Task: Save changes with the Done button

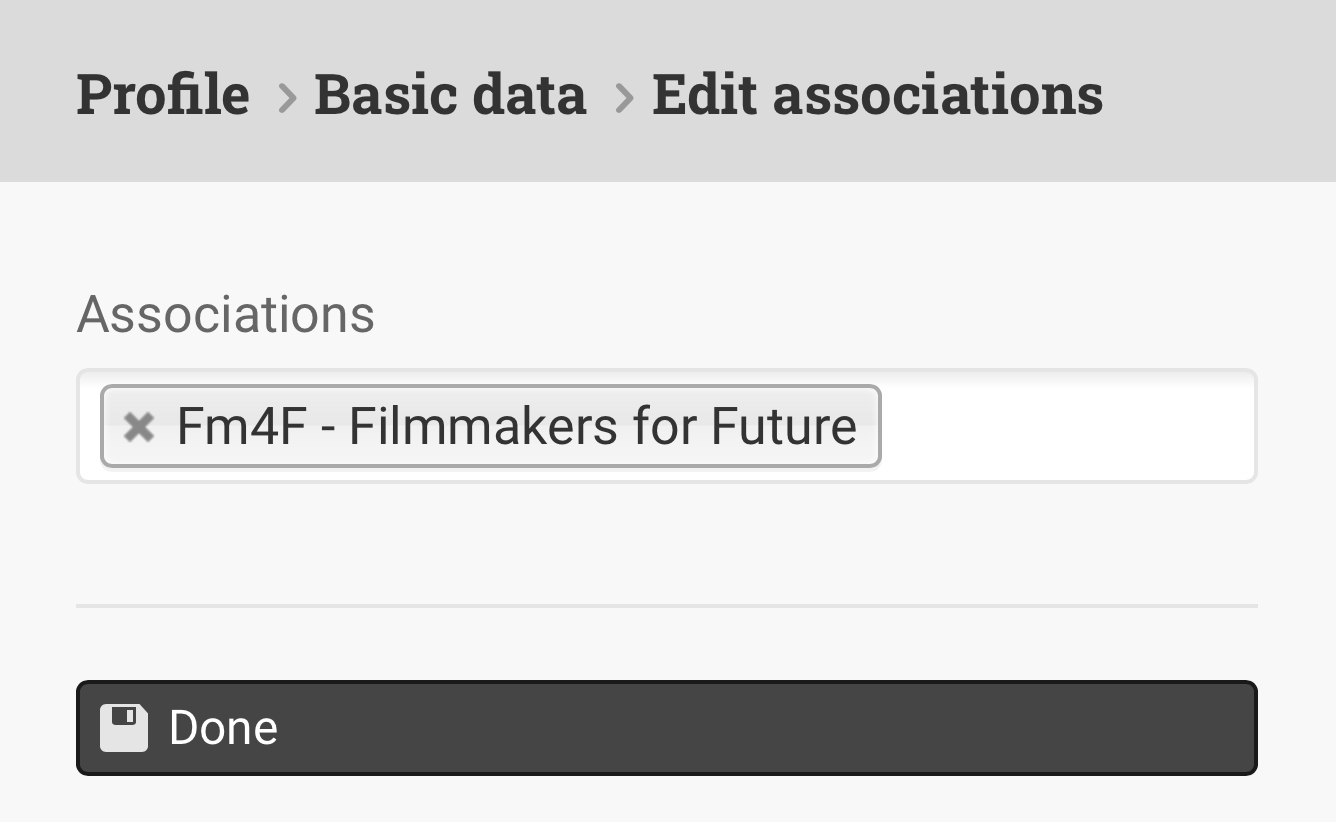Action: 667,728
